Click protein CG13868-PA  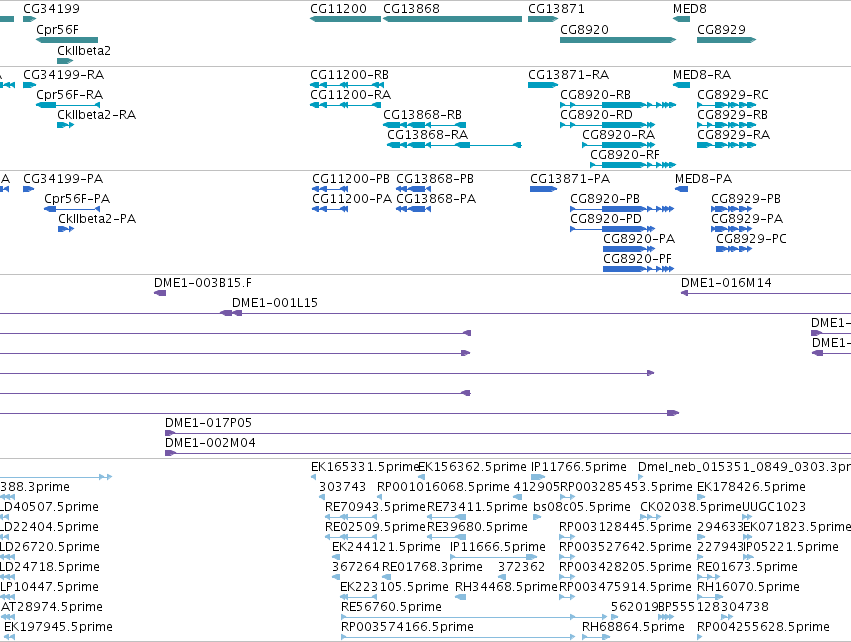[436, 199]
